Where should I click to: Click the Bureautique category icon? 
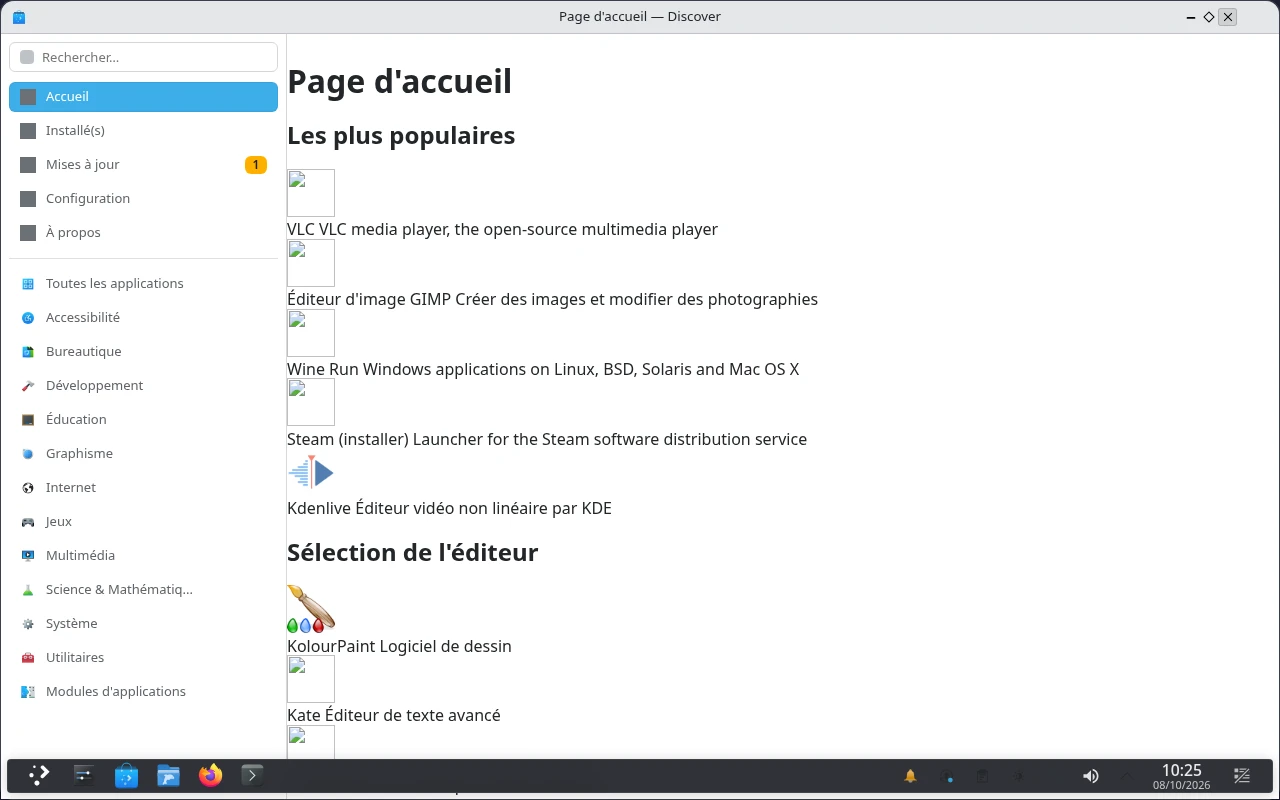pos(28,352)
